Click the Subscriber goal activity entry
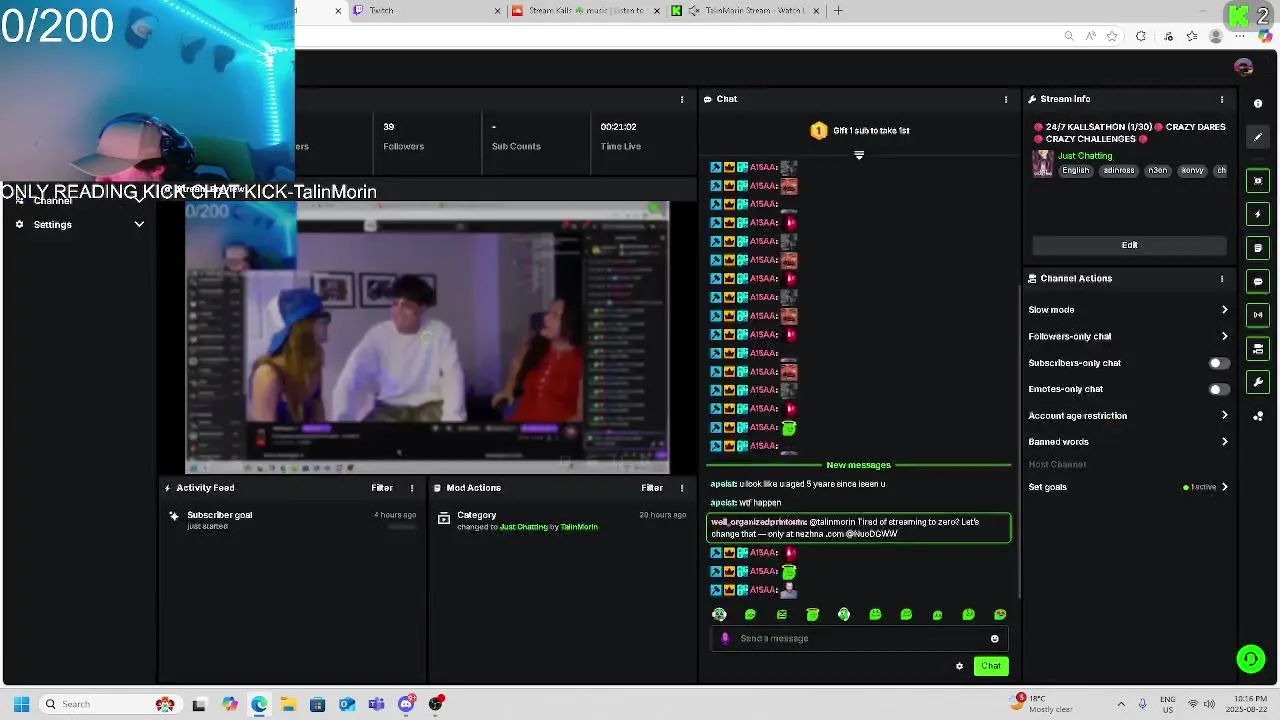Image resolution: width=1280 pixels, height=720 pixels. 292,520
